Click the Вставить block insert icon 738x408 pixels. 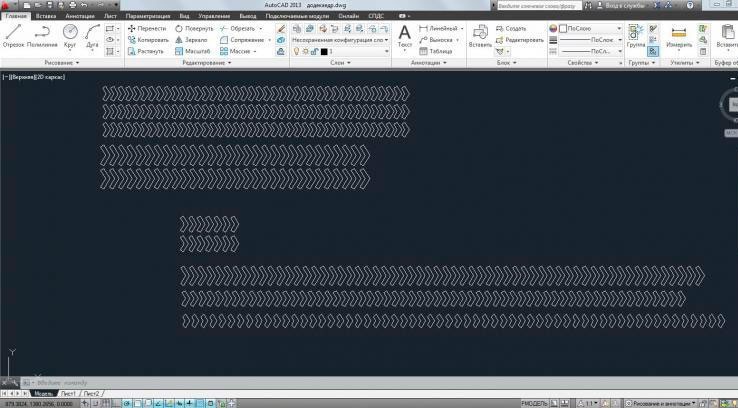coord(480,35)
